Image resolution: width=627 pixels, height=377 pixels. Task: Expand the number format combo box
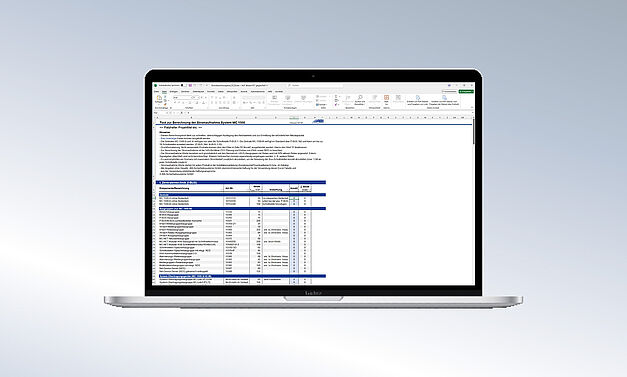click(x=254, y=98)
